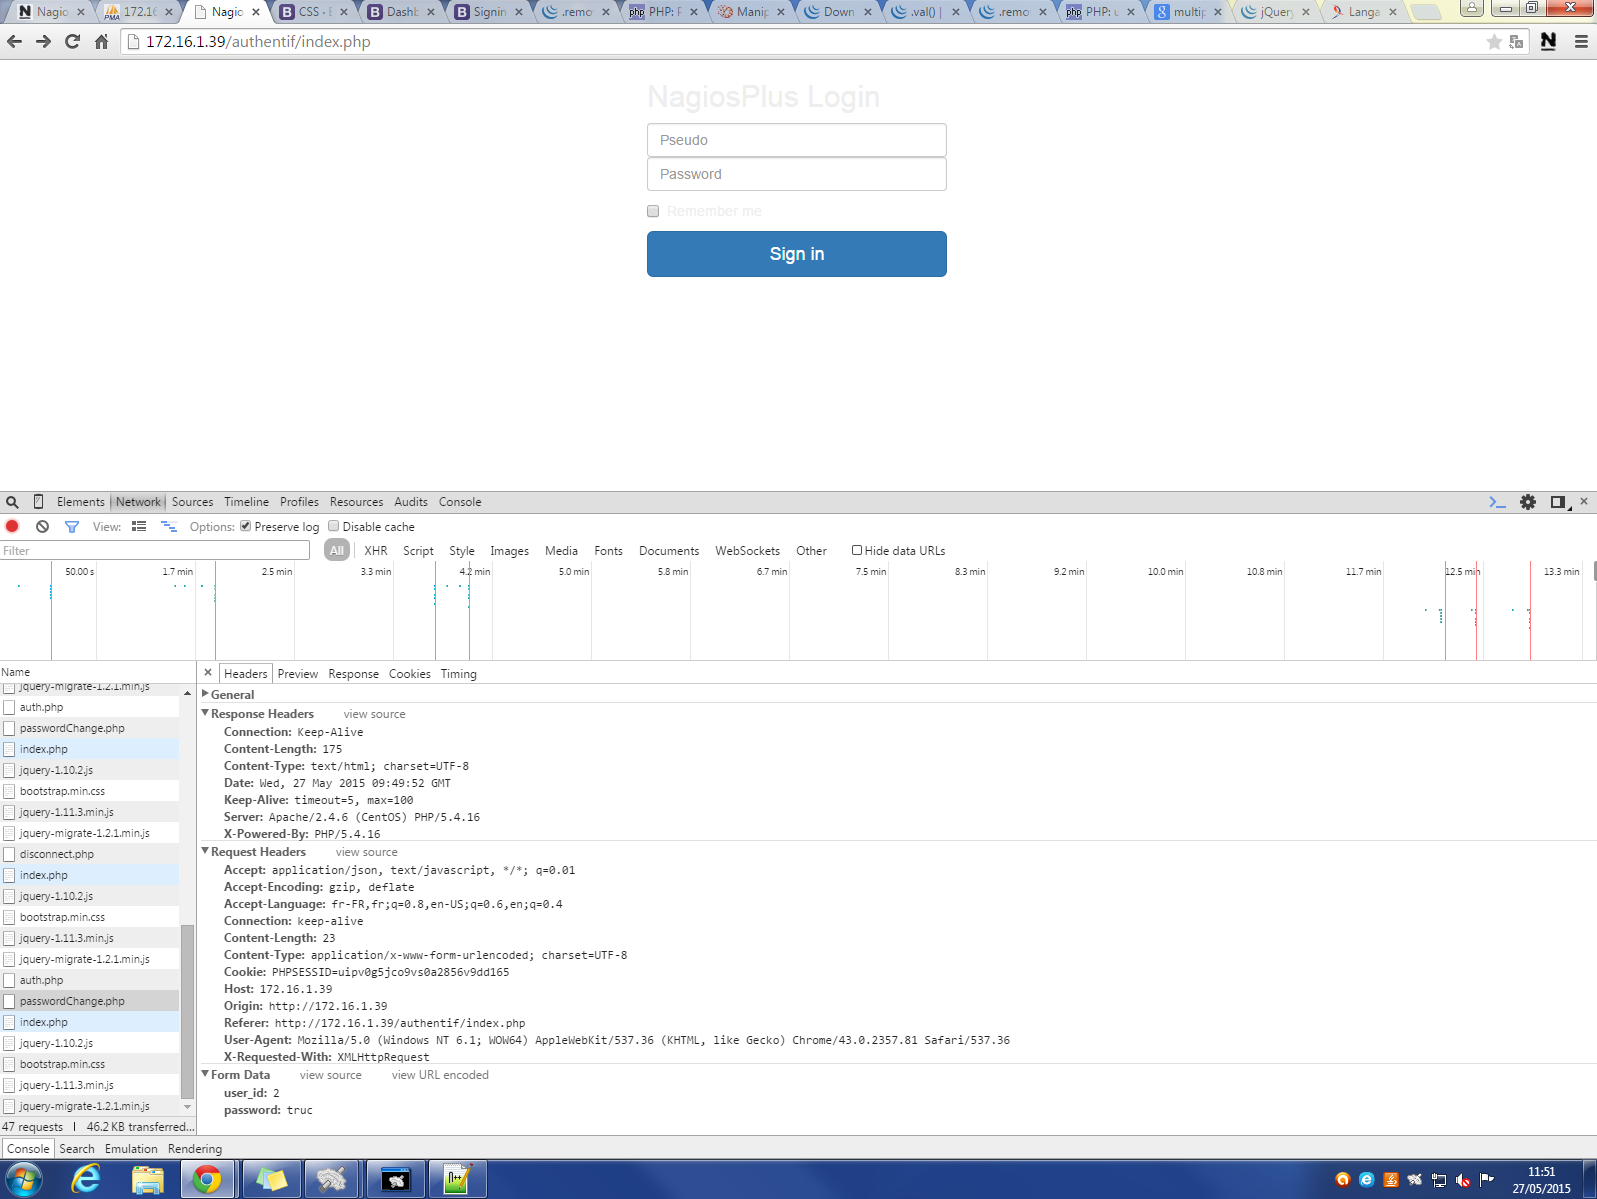Toggle the waterfall overview view icon

click(x=169, y=526)
